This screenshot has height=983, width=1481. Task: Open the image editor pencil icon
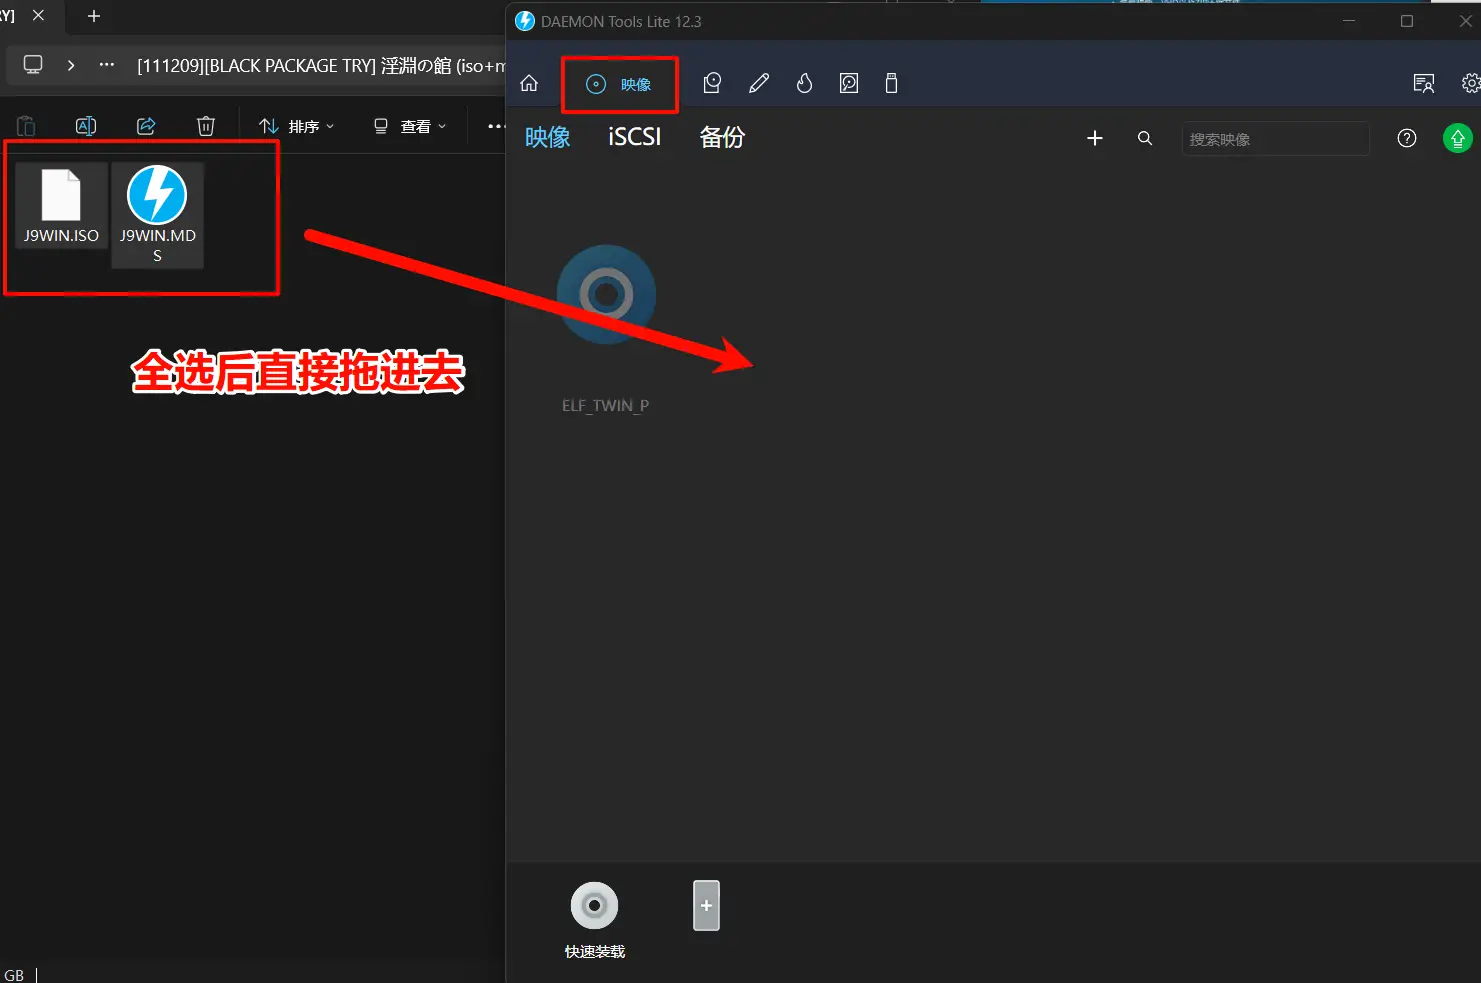click(759, 84)
